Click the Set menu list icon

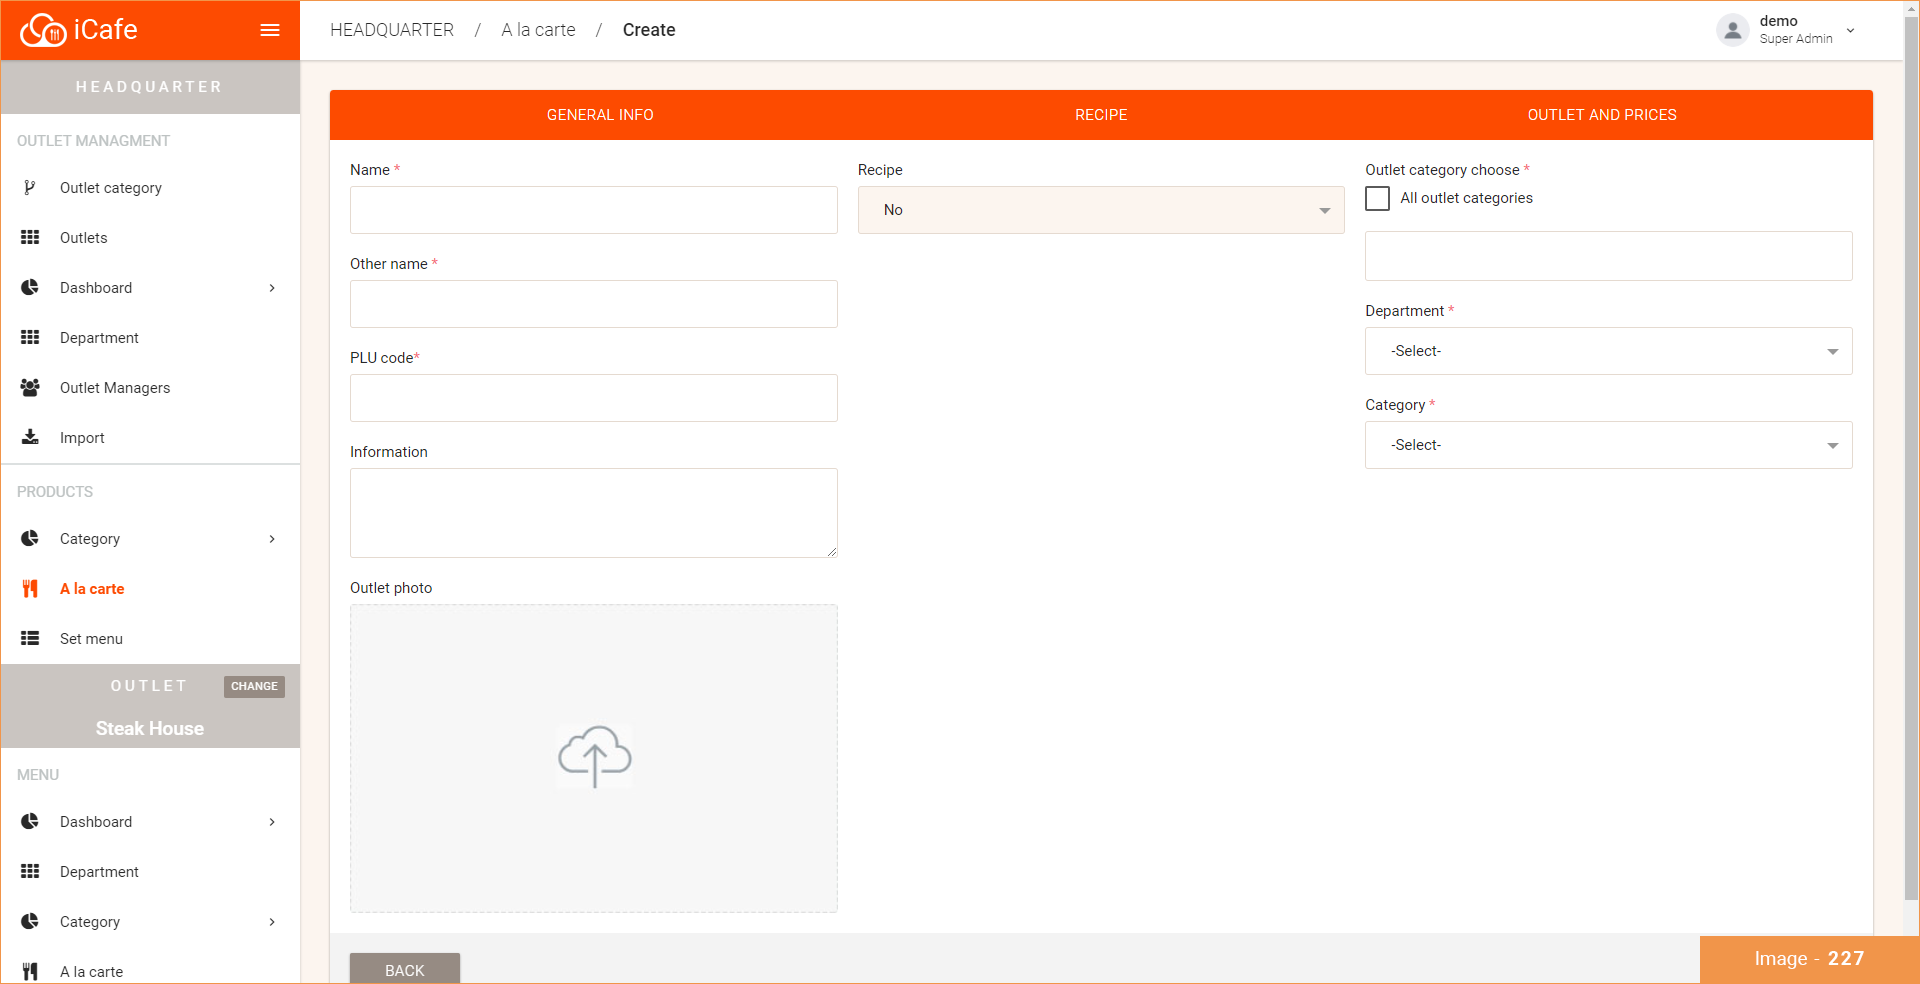30,639
